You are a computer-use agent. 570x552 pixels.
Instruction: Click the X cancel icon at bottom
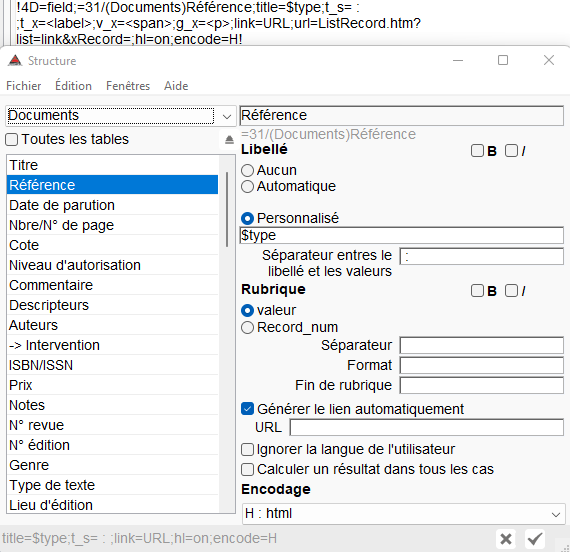click(506, 539)
